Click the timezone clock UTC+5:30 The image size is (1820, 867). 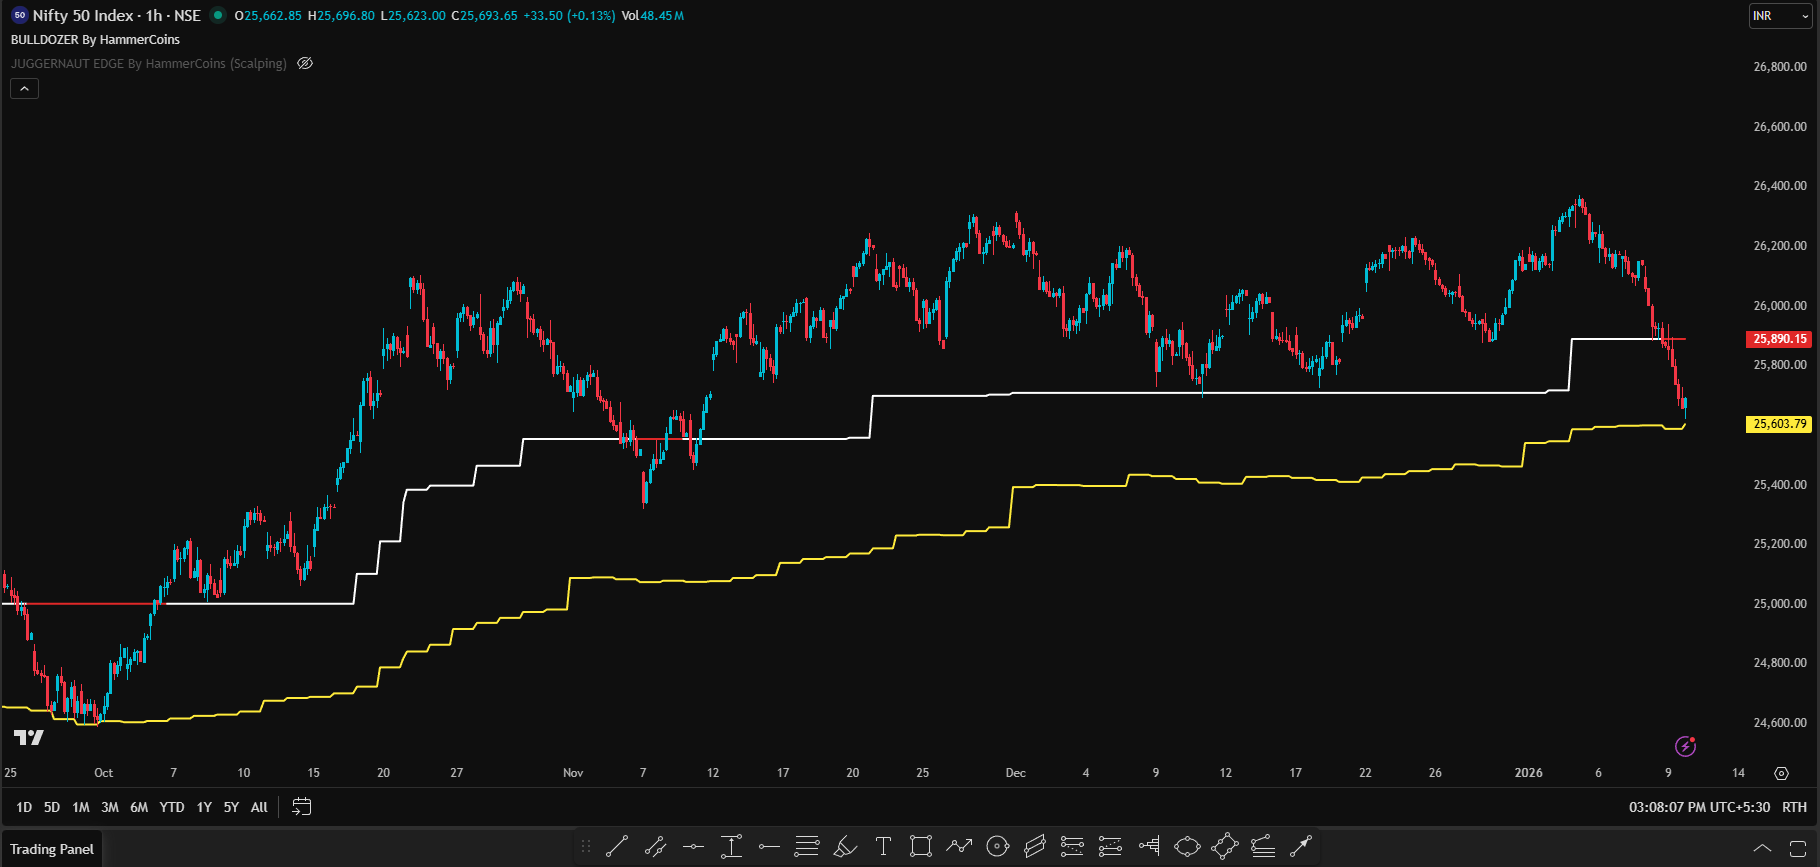pos(1699,807)
